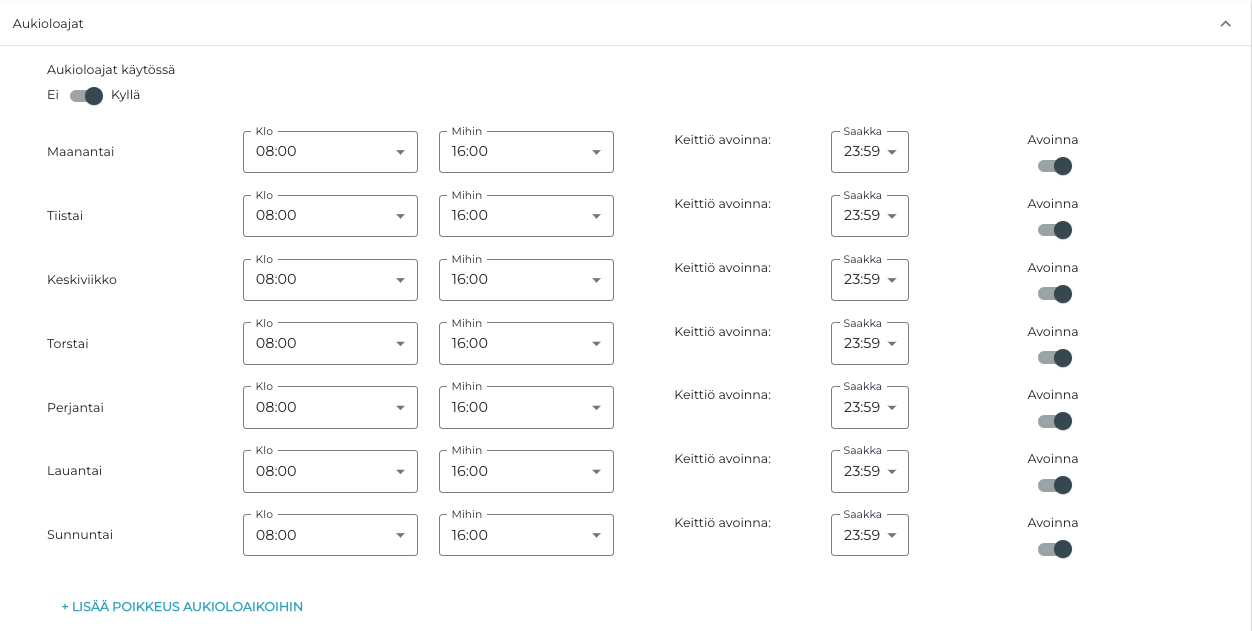Turn off Keskiviikko Avoinna toggle
The height and width of the screenshot is (631, 1252).
tap(1054, 294)
